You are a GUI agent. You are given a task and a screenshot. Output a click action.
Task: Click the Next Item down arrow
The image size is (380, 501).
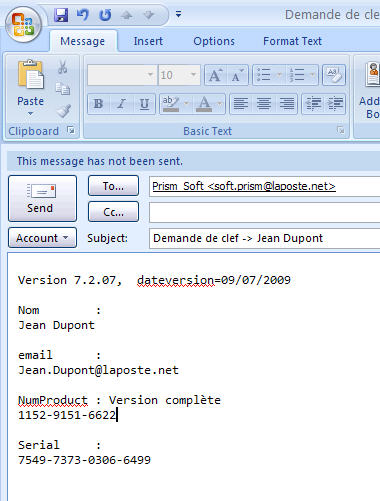point(149,15)
